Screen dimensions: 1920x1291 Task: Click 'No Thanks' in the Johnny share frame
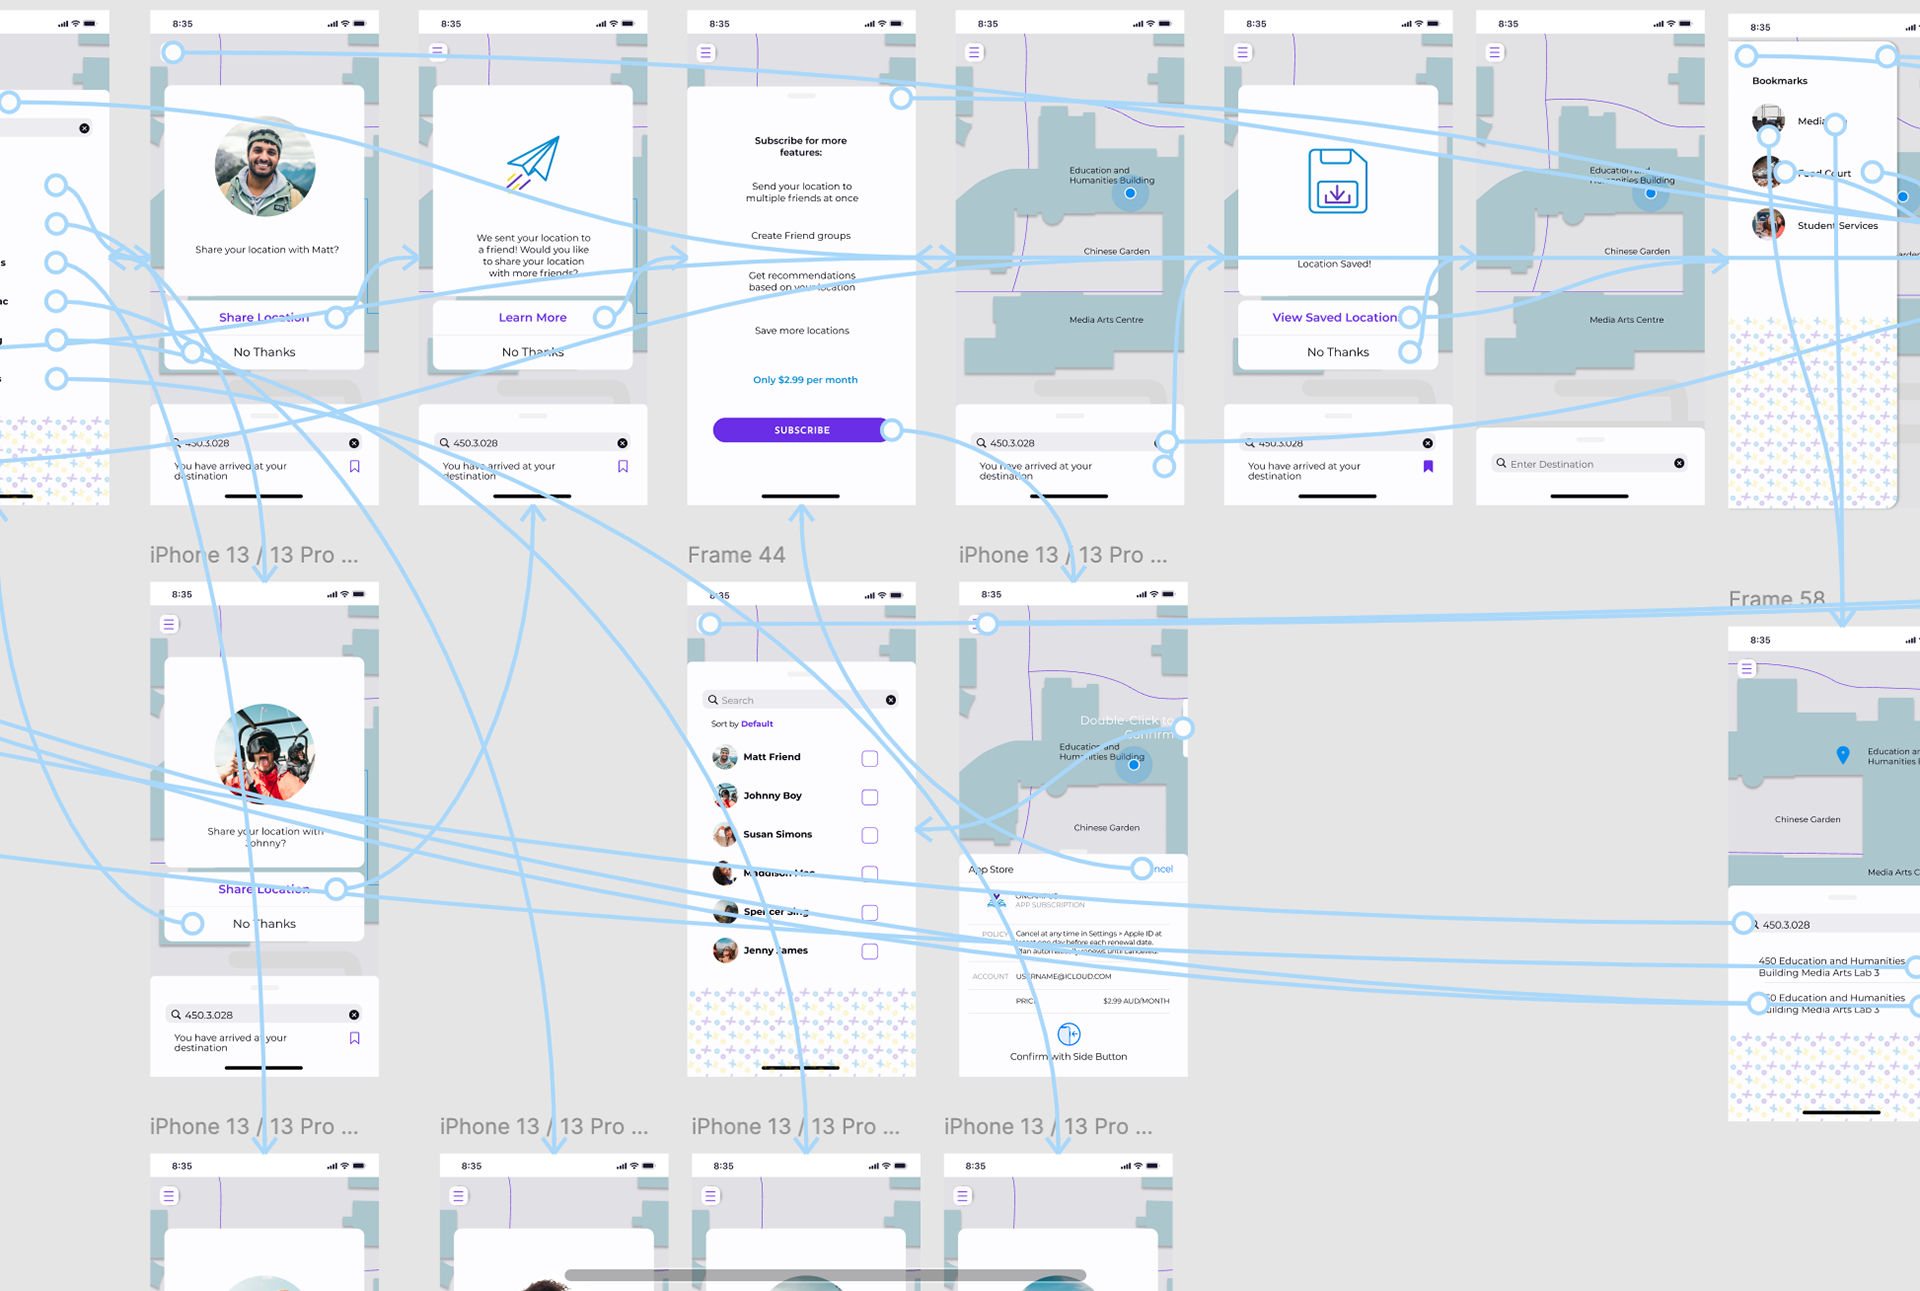264,924
